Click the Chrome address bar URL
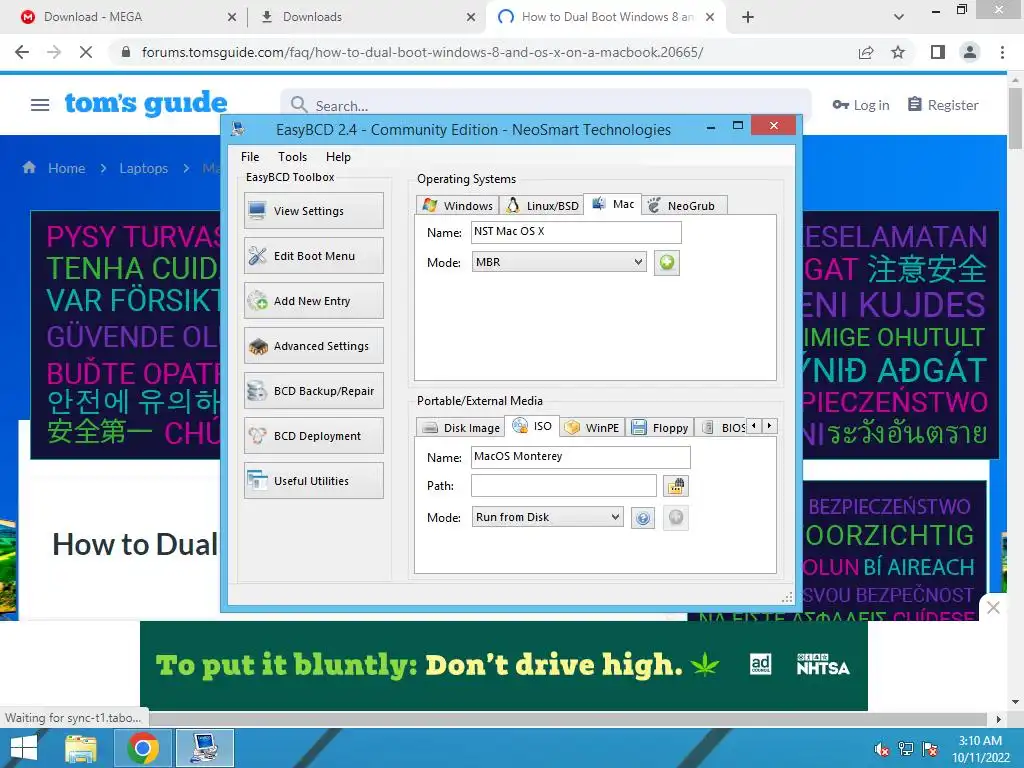This screenshot has height=768, width=1024. [423, 52]
